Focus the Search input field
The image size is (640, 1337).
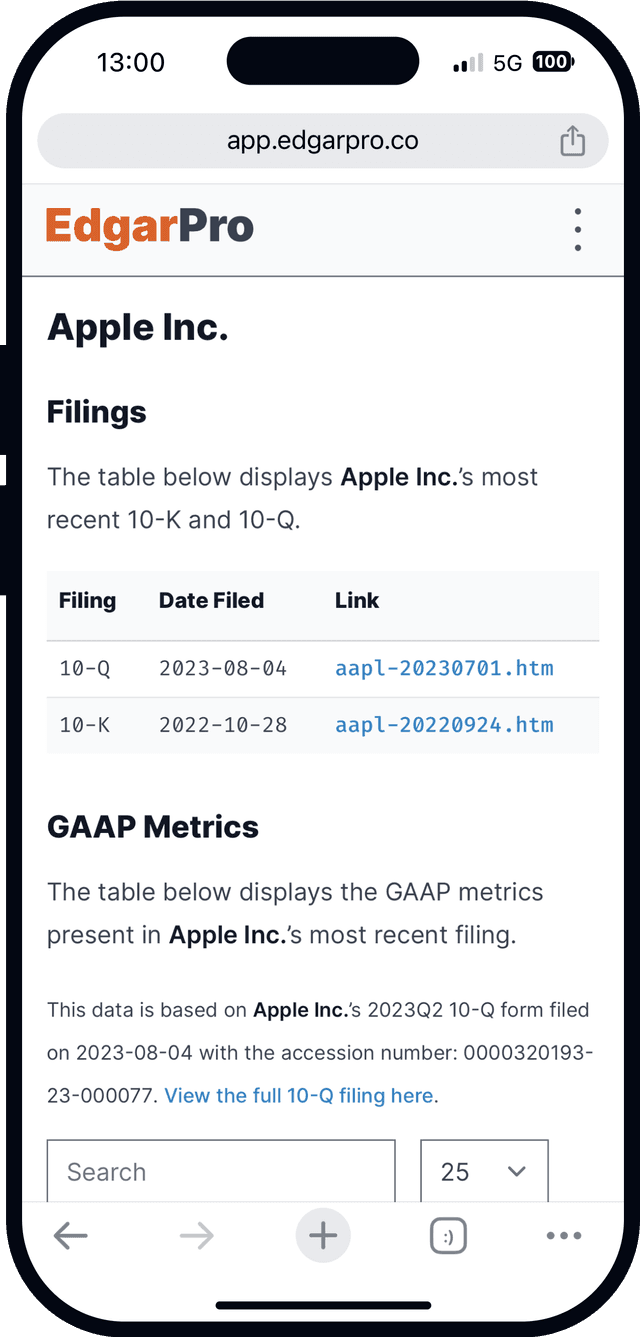coord(221,1172)
